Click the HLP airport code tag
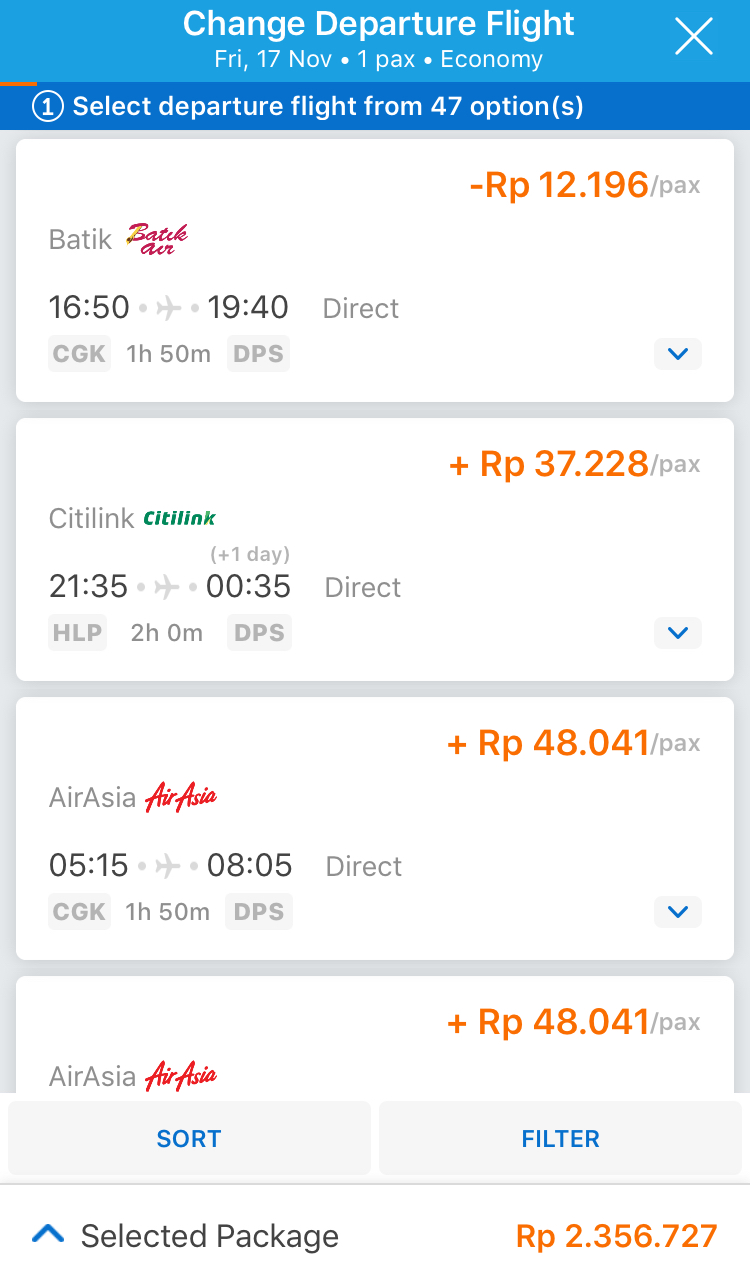The width and height of the screenshot is (750, 1288). (78, 633)
